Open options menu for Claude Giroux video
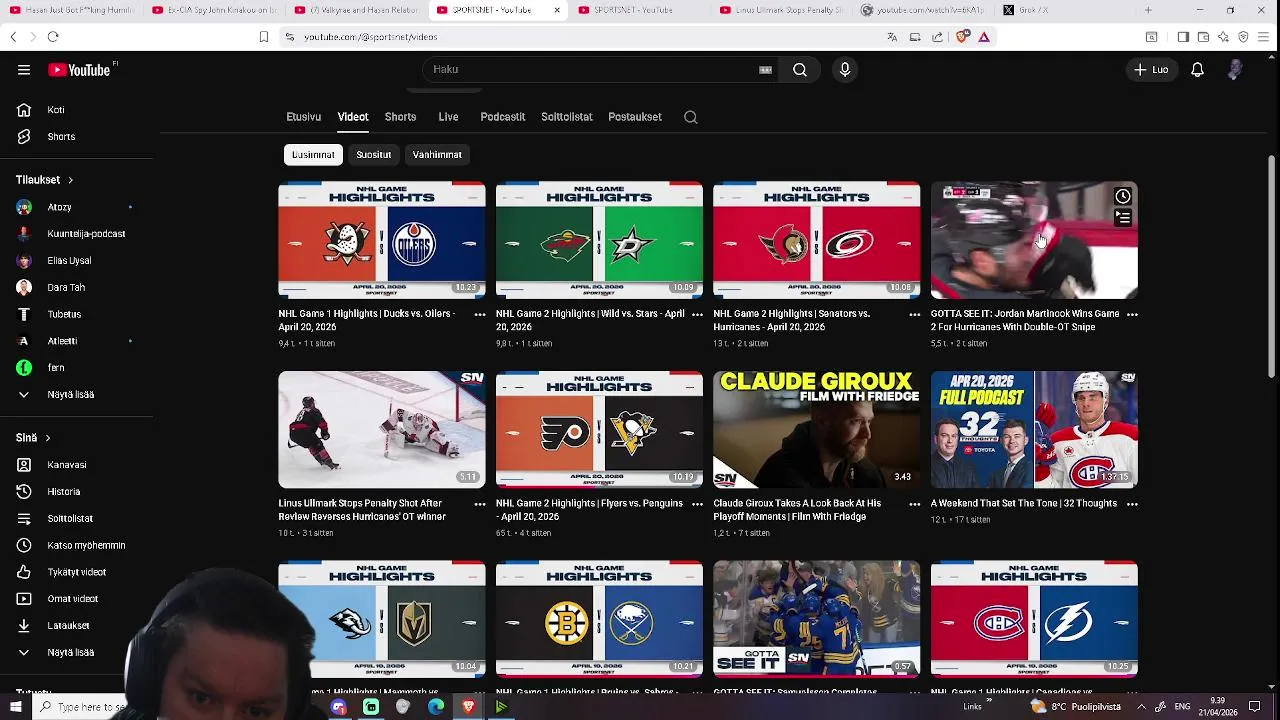Screen dimensions: 1280x720 click(x=914, y=504)
